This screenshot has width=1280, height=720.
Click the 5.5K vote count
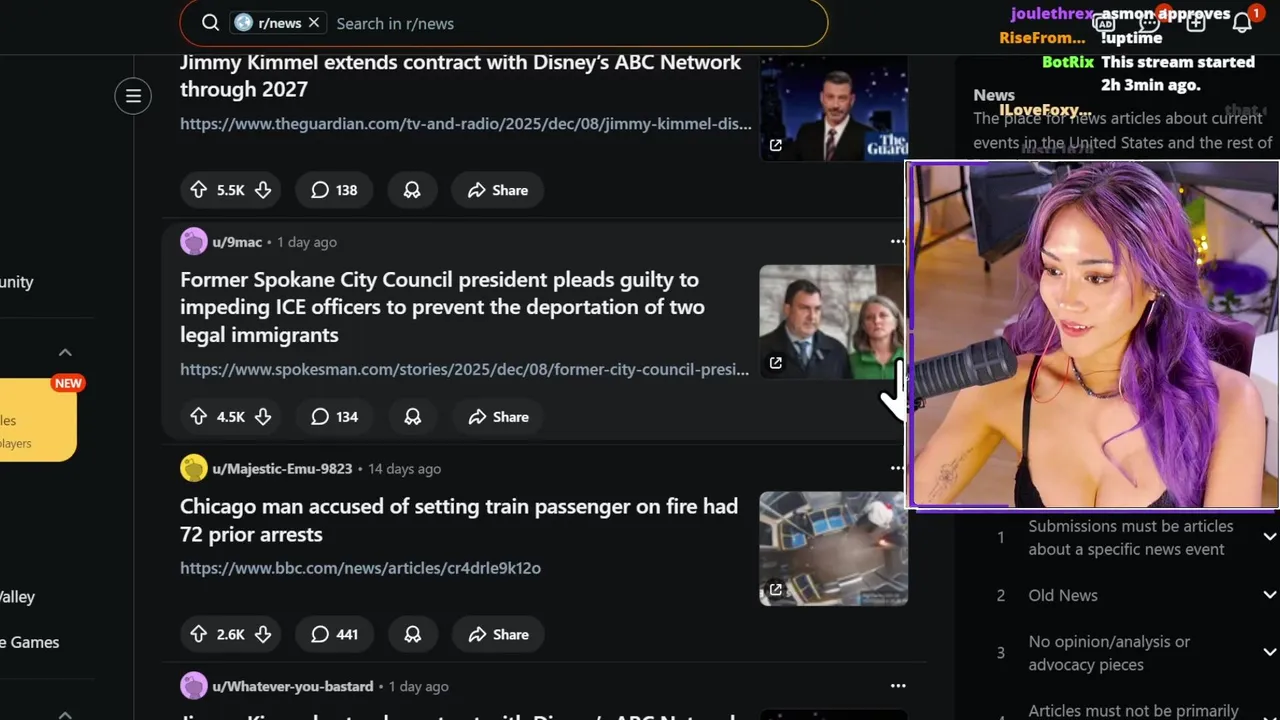click(231, 190)
